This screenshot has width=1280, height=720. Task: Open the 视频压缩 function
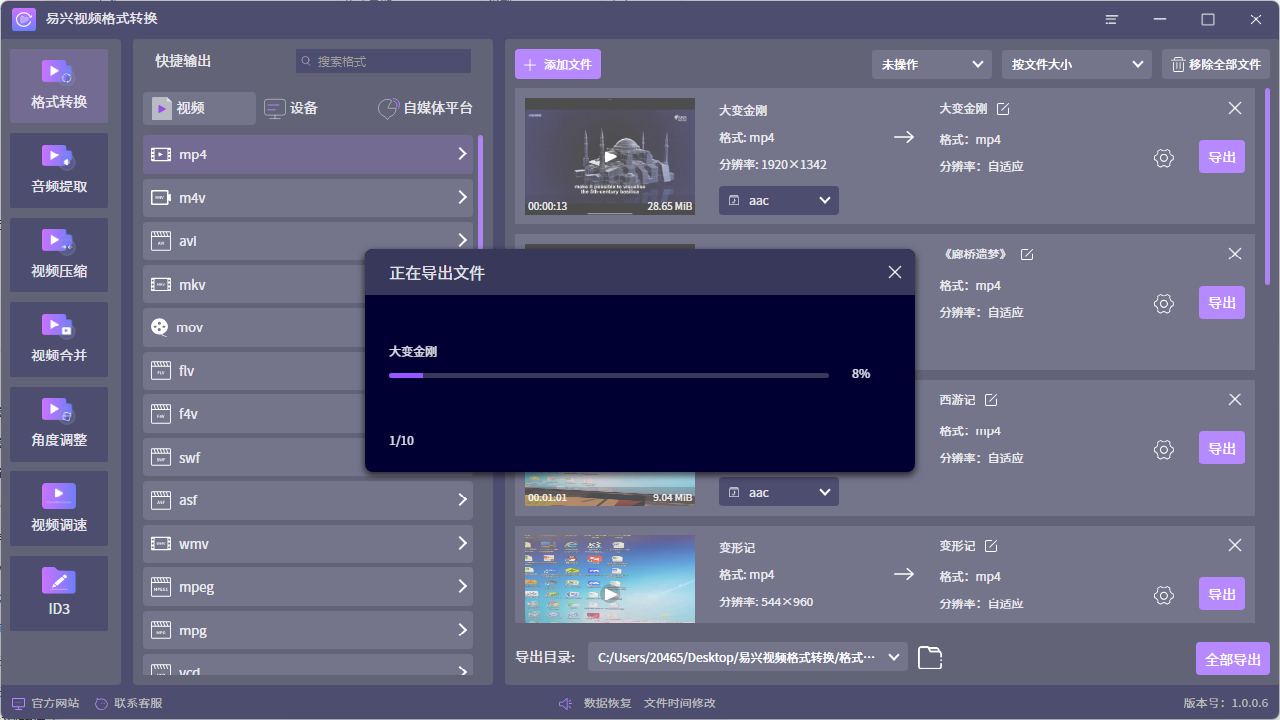[x=58, y=255]
